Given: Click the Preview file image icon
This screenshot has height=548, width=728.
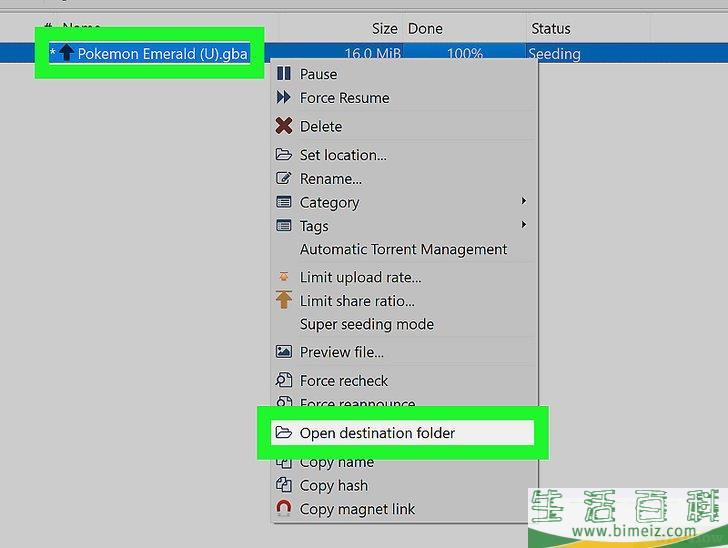Looking at the screenshot, I should [x=283, y=352].
